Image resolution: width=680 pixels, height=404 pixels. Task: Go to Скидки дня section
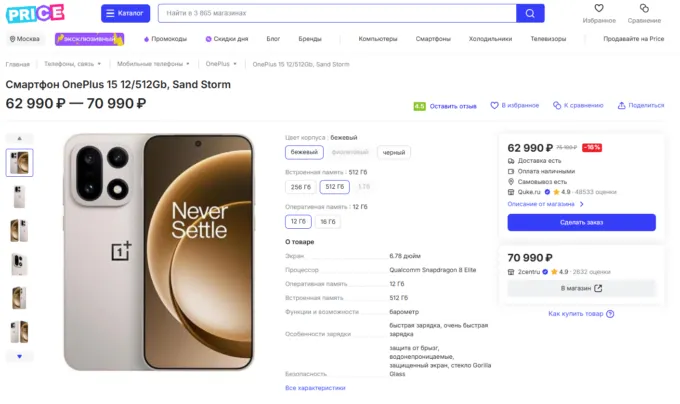point(227,39)
